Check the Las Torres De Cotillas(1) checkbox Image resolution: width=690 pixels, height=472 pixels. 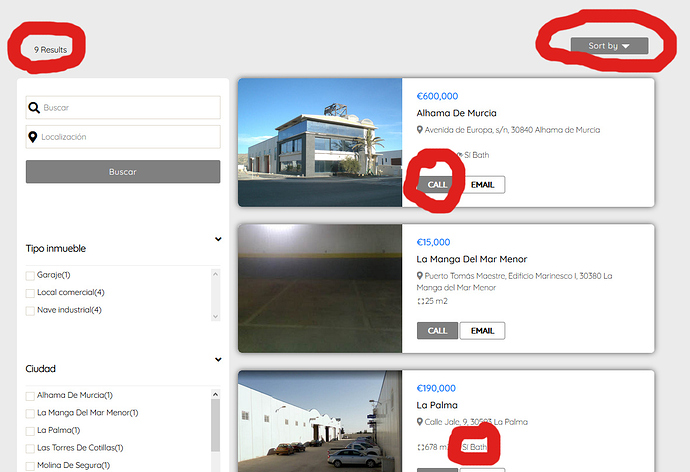[x=30, y=449]
